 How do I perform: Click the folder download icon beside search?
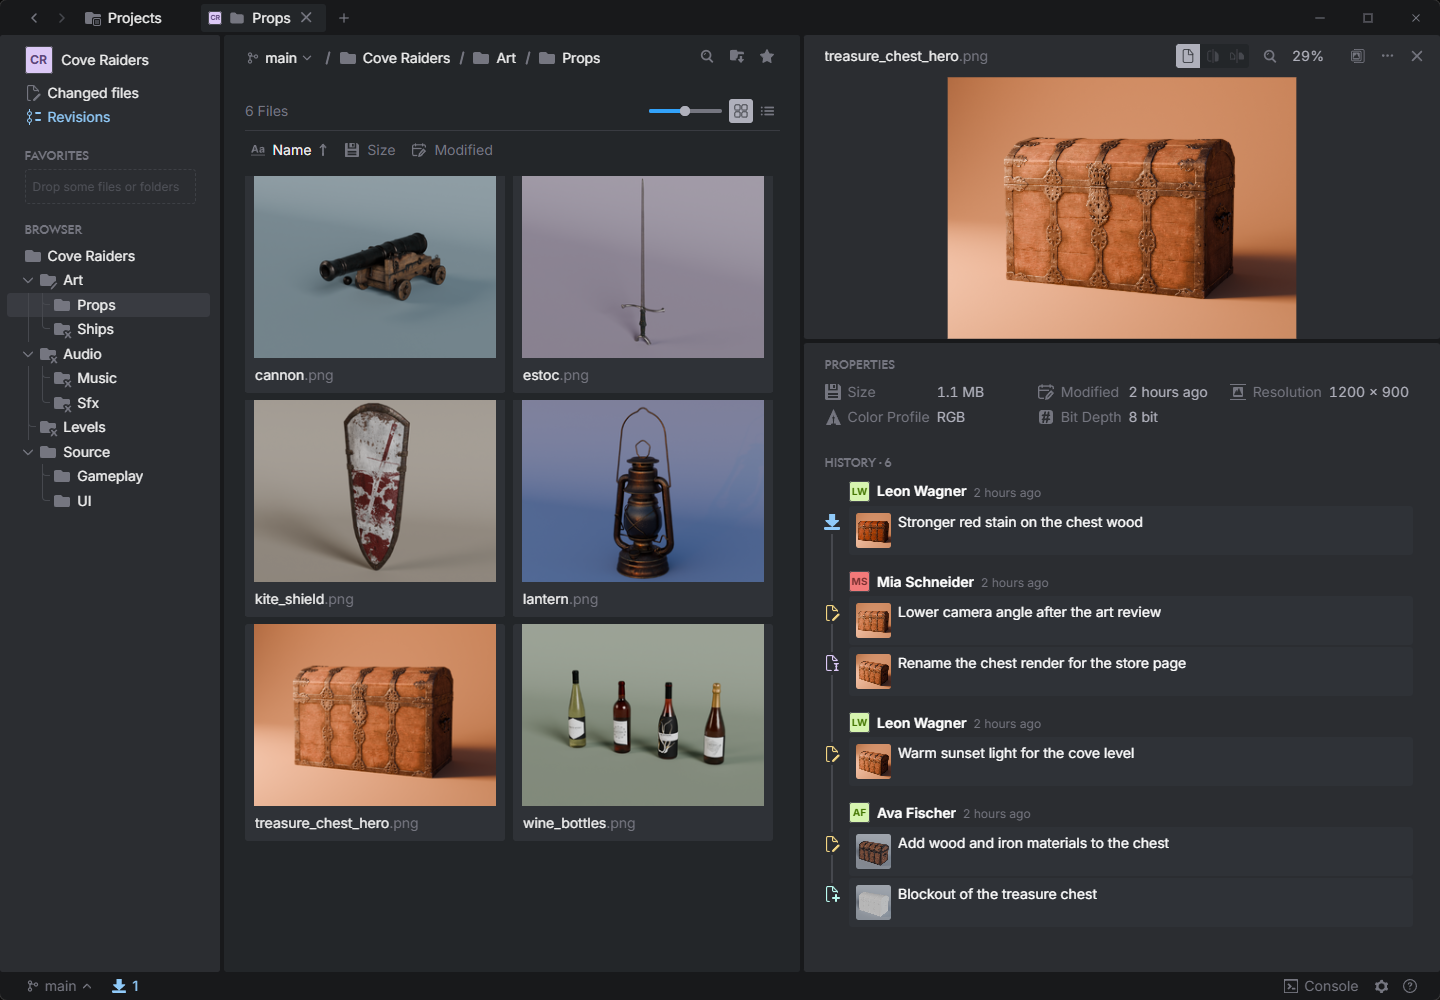click(x=737, y=57)
